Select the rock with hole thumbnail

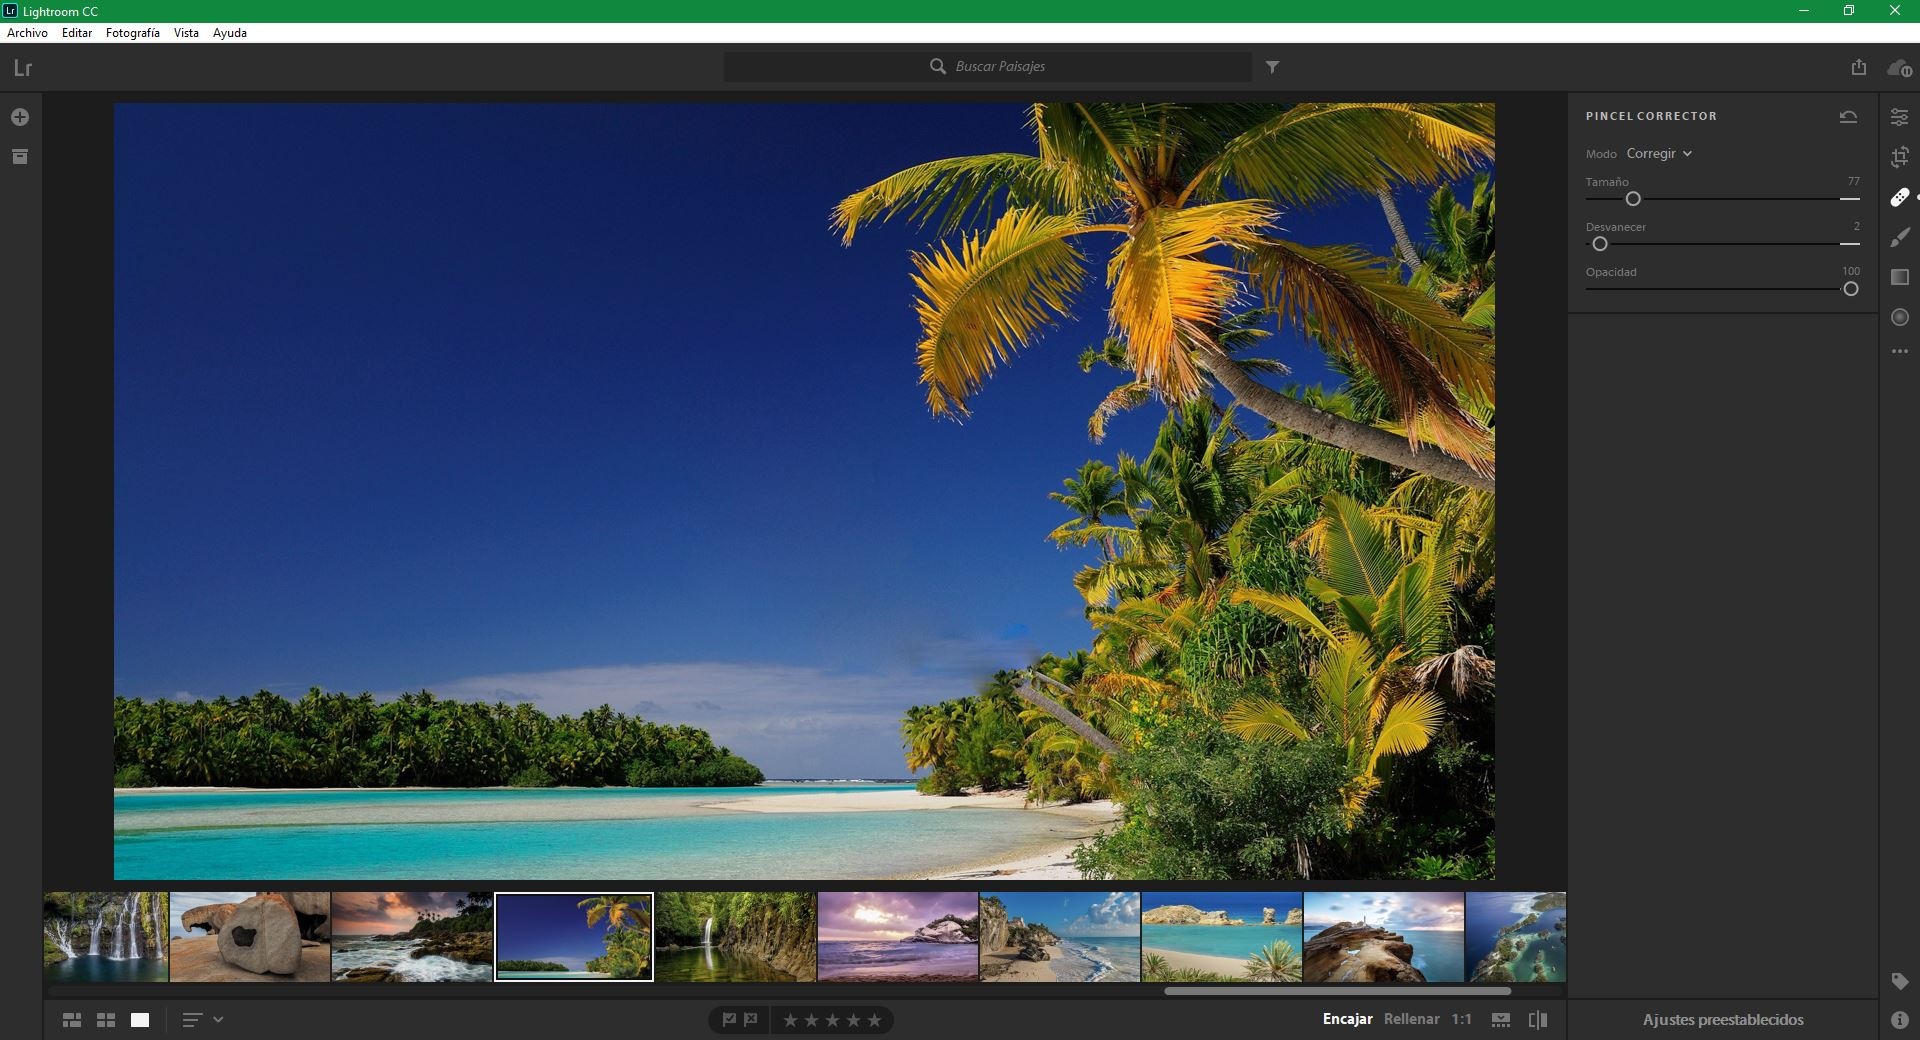(x=250, y=937)
